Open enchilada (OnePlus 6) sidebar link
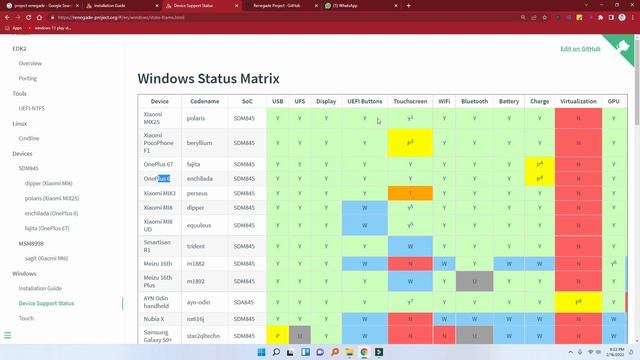The image size is (640, 360). coord(51,213)
